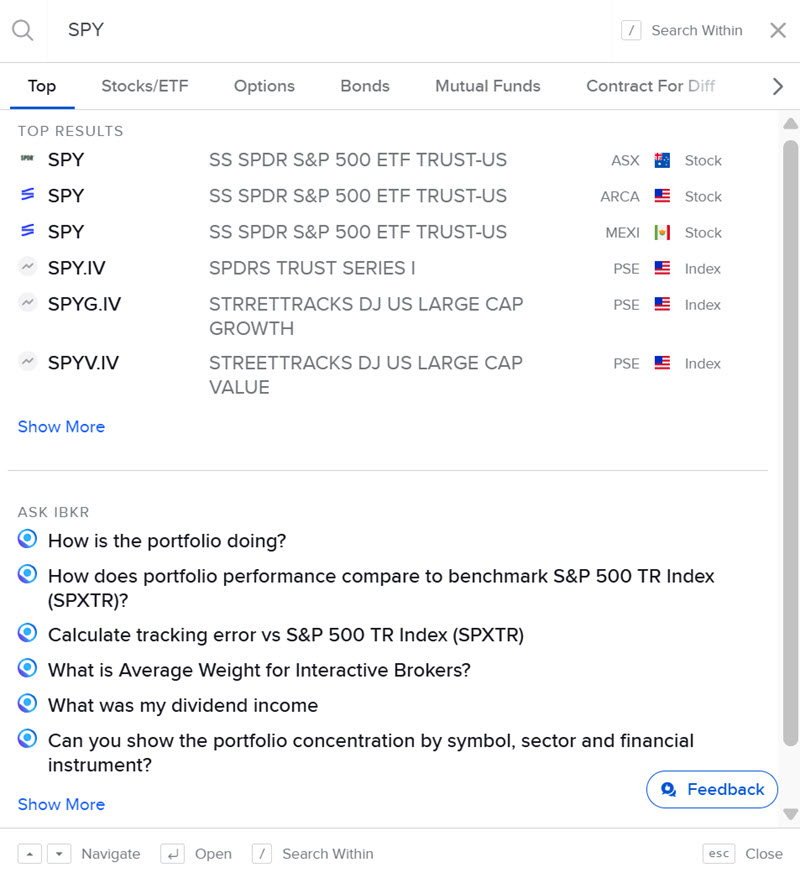Click the US flag on ARCA row
Viewport: 800px width, 873px height.
point(662,196)
